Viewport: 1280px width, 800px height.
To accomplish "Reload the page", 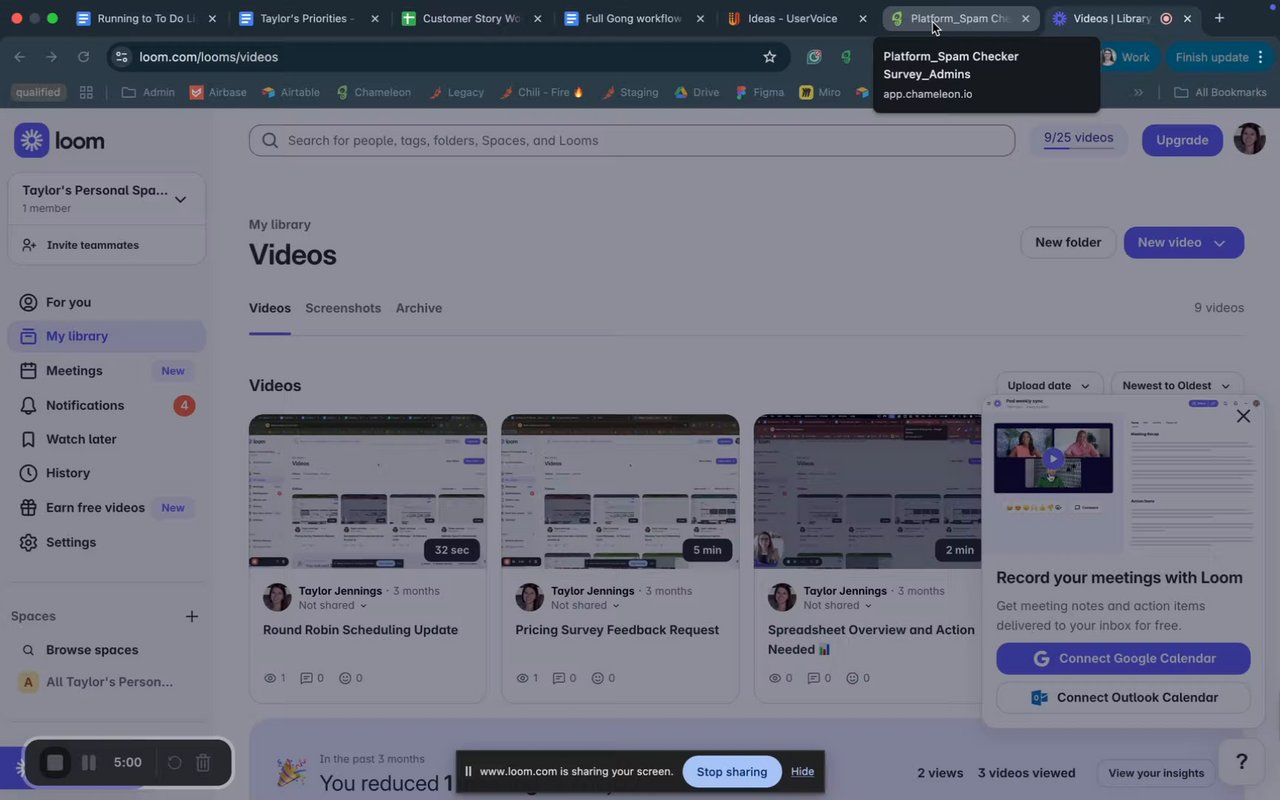I will pos(83,57).
